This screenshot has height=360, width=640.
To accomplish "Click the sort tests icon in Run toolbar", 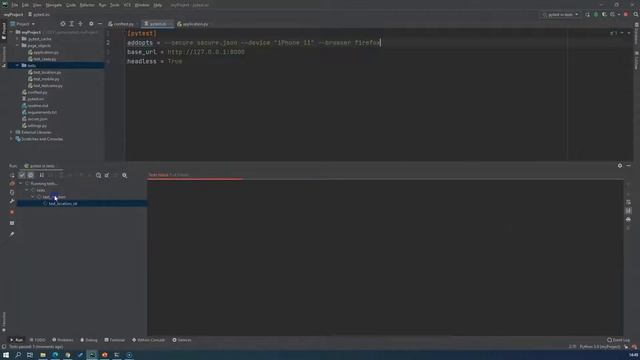I will [x=42, y=175].
